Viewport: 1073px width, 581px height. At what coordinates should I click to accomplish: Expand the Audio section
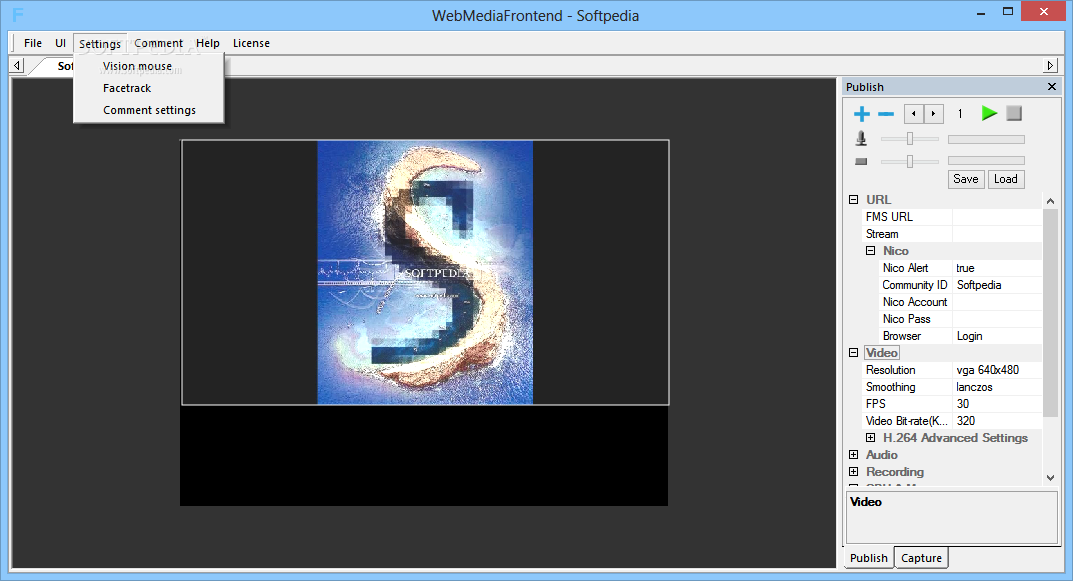[853, 454]
